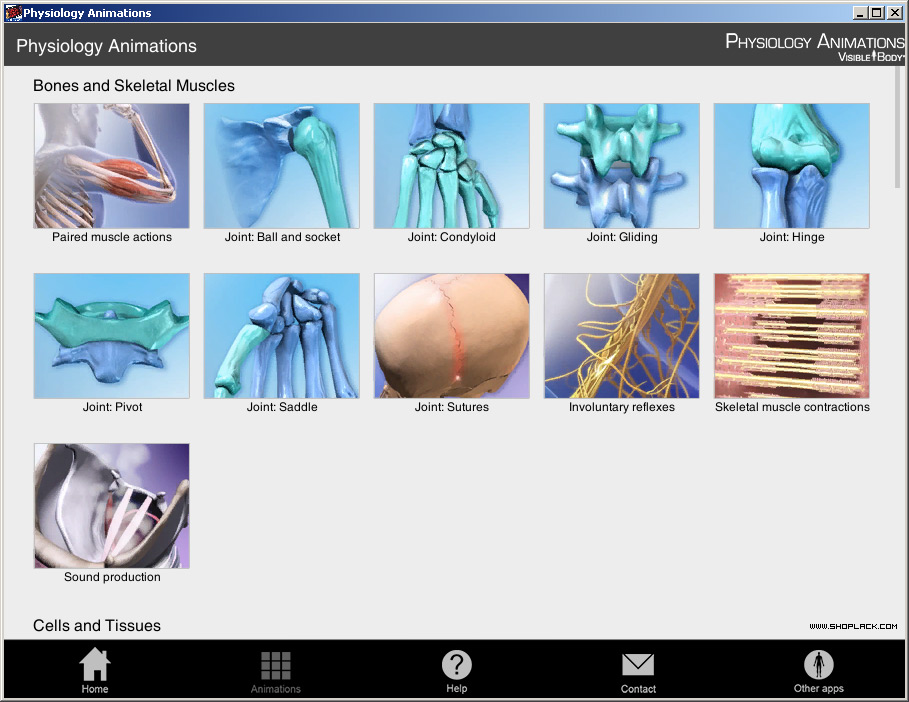This screenshot has height=702, width=909.
Task: Click the 'Bones and Skeletal Muscles' heading
Action: [x=134, y=86]
